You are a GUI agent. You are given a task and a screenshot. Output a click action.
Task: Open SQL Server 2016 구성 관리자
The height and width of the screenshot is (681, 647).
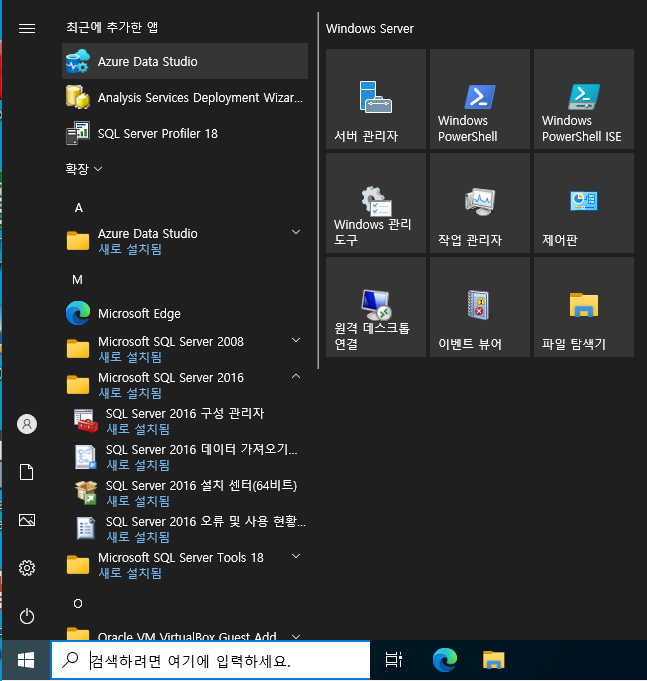click(185, 421)
